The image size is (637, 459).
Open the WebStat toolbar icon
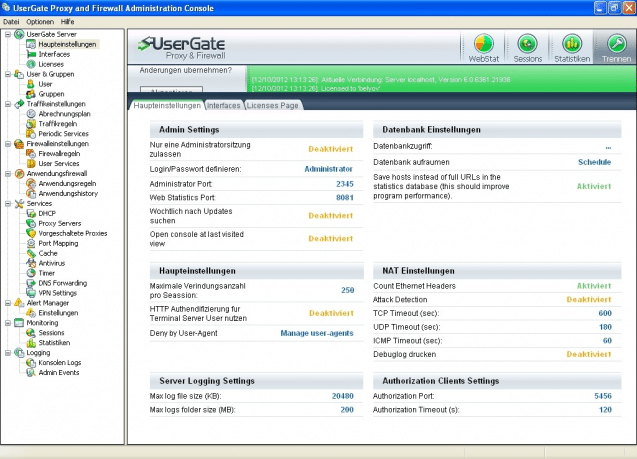coord(483,44)
